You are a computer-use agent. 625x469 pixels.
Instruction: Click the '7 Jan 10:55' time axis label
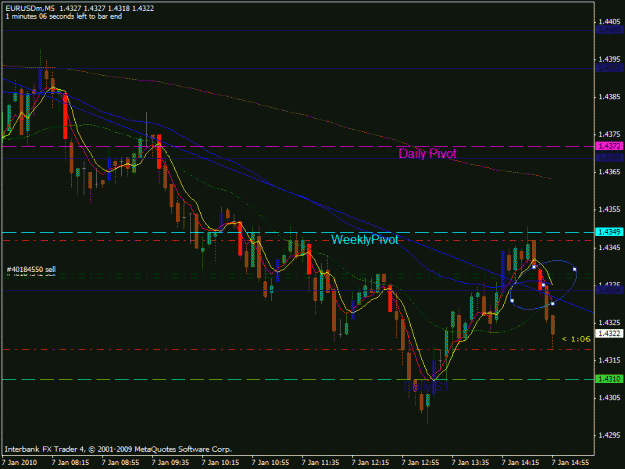(271, 463)
